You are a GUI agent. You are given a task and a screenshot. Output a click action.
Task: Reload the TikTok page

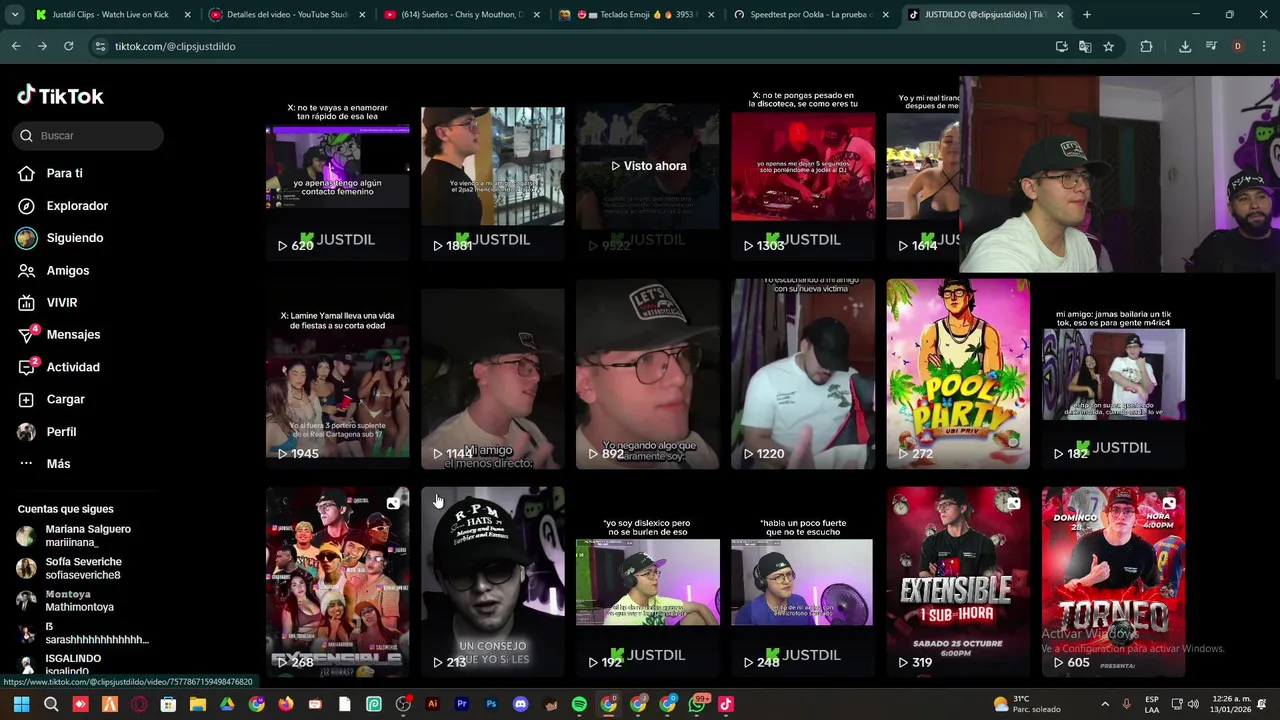(x=68, y=46)
